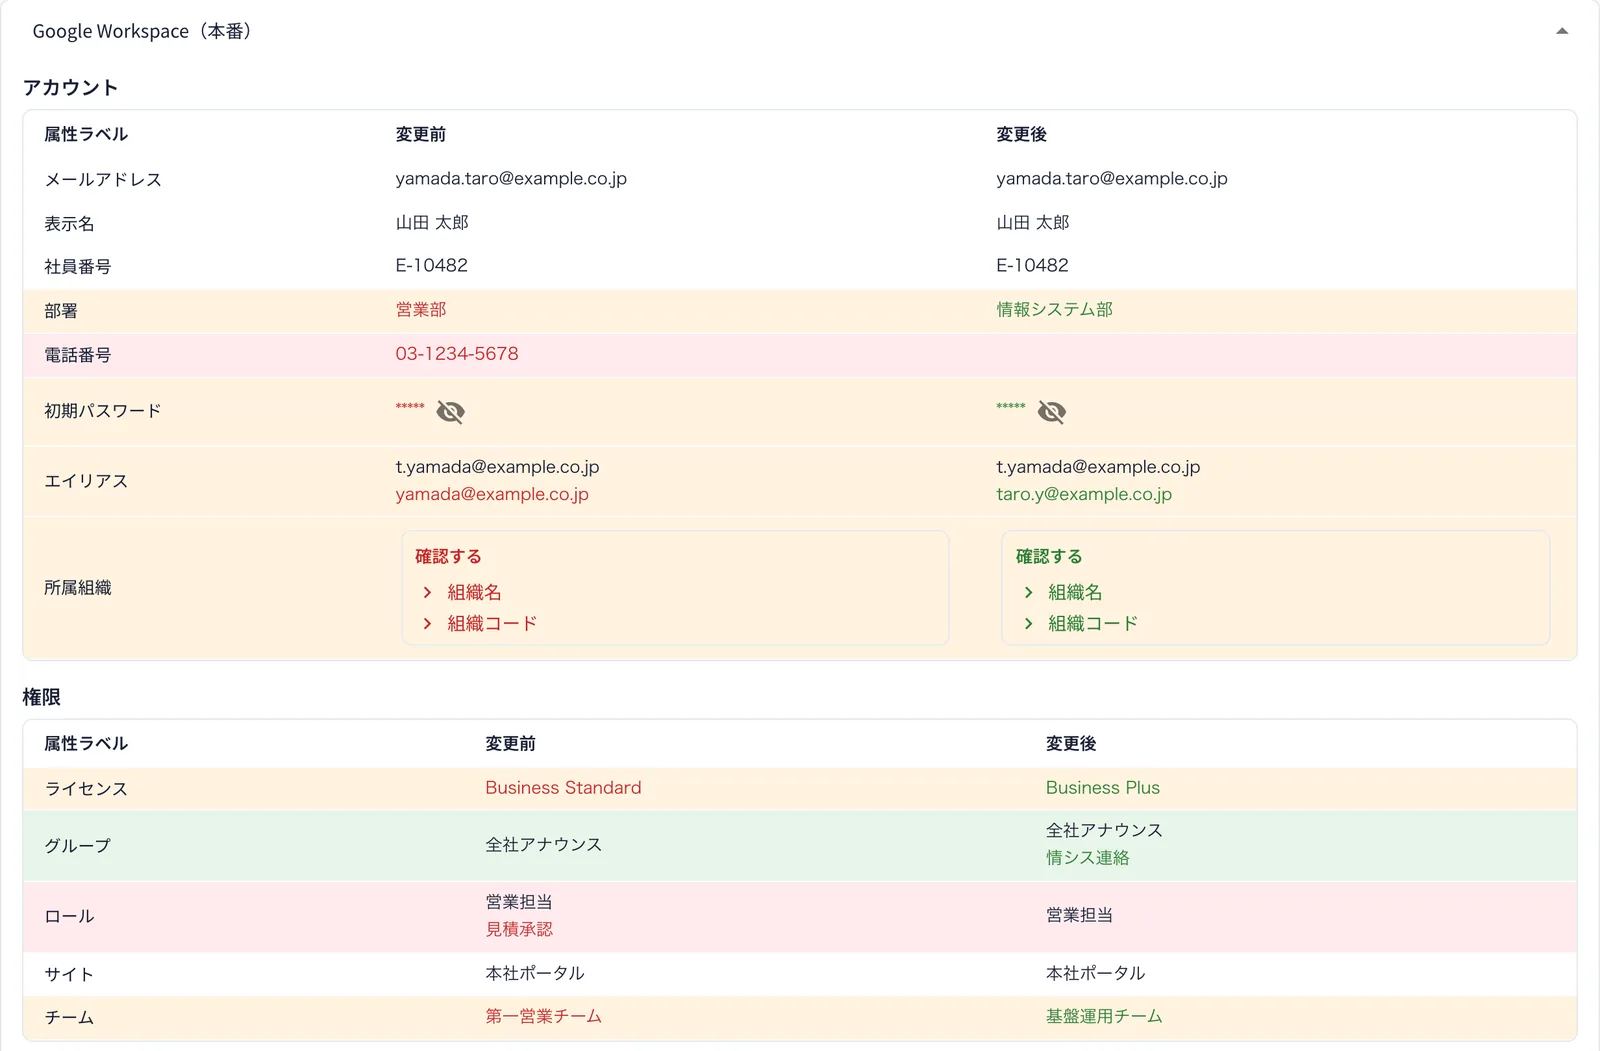Image resolution: width=1600 pixels, height=1051 pixels.
Task: Click the 権限 section heading
Action: tap(41, 697)
